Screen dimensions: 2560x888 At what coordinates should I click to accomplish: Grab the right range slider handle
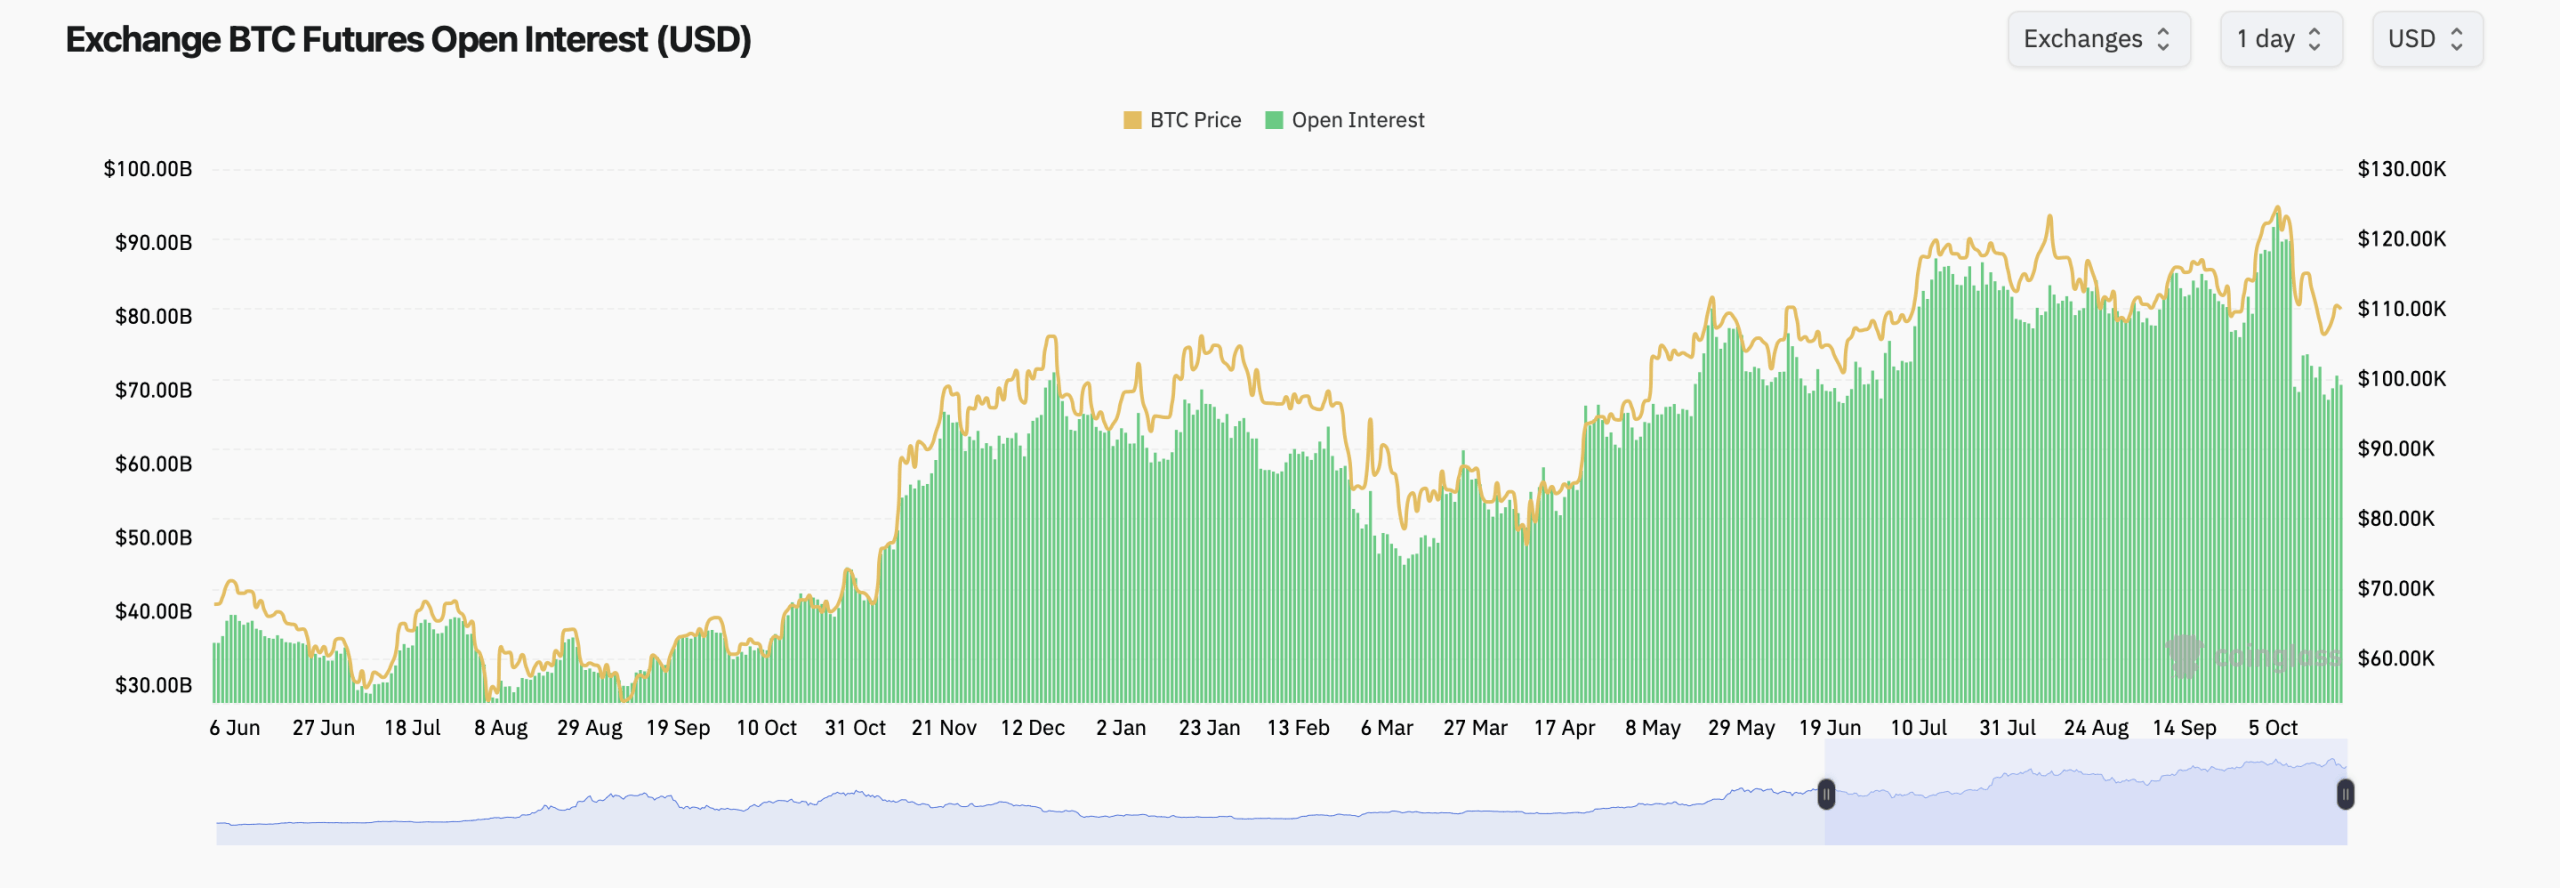tap(2345, 795)
